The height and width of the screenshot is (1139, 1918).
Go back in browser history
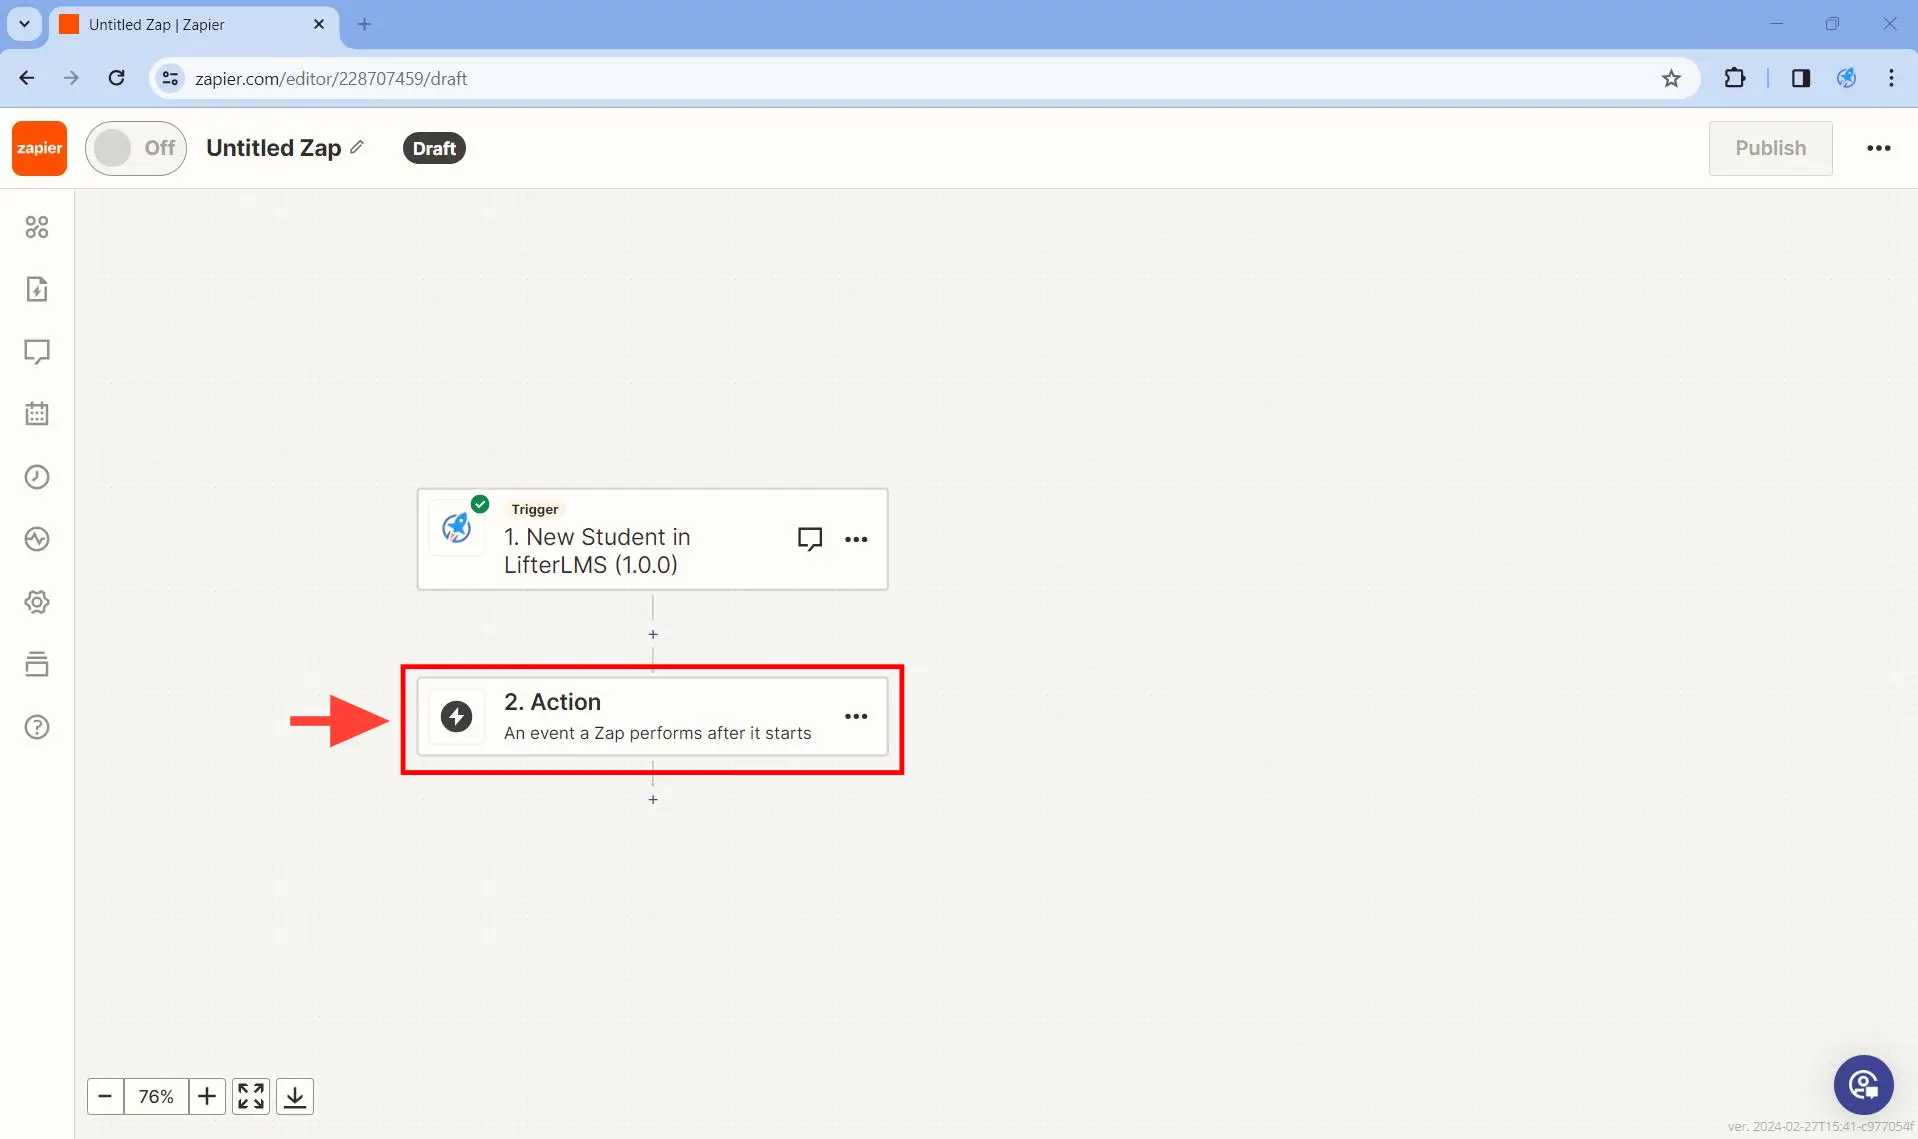(x=27, y=78)
